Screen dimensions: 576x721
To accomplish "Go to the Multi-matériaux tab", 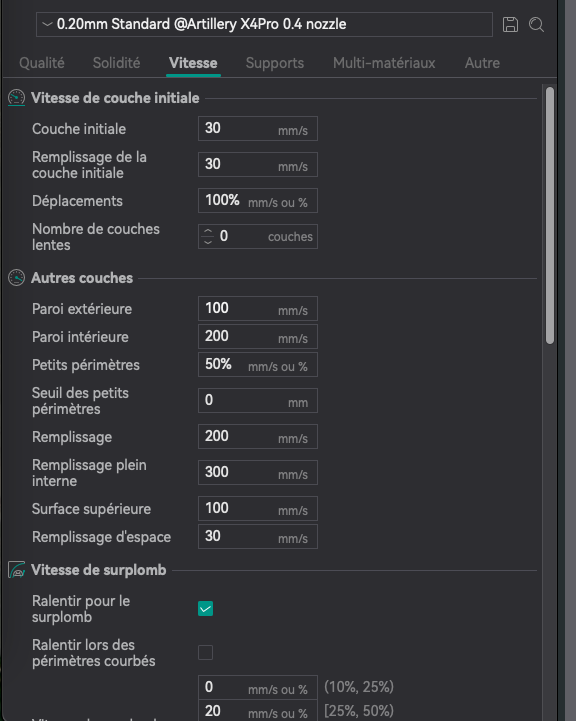I will pyautogui.click(x=384, y=63).
